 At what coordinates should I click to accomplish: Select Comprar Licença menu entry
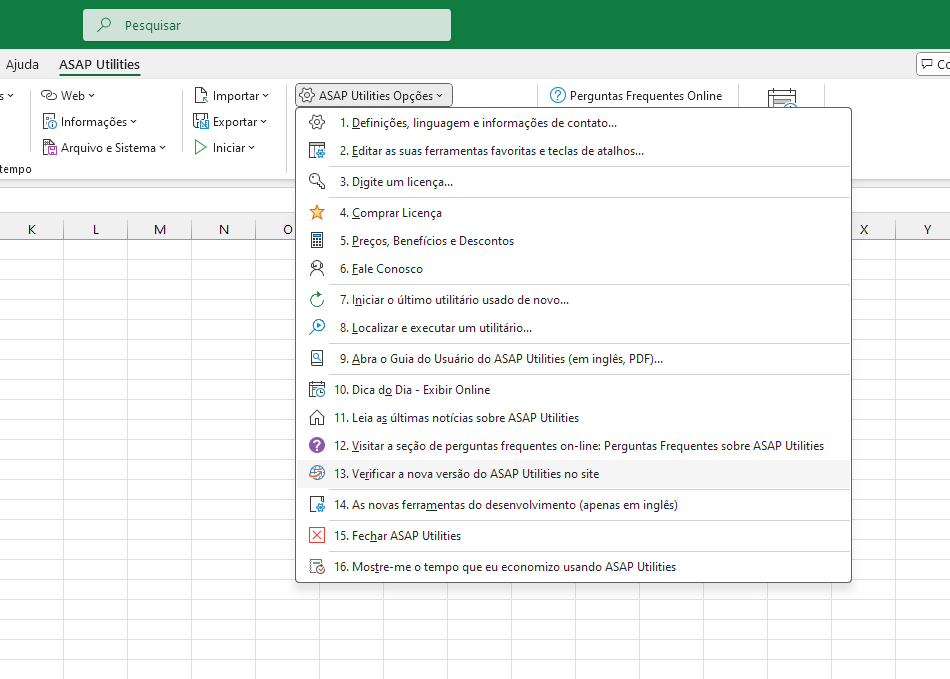573,213
